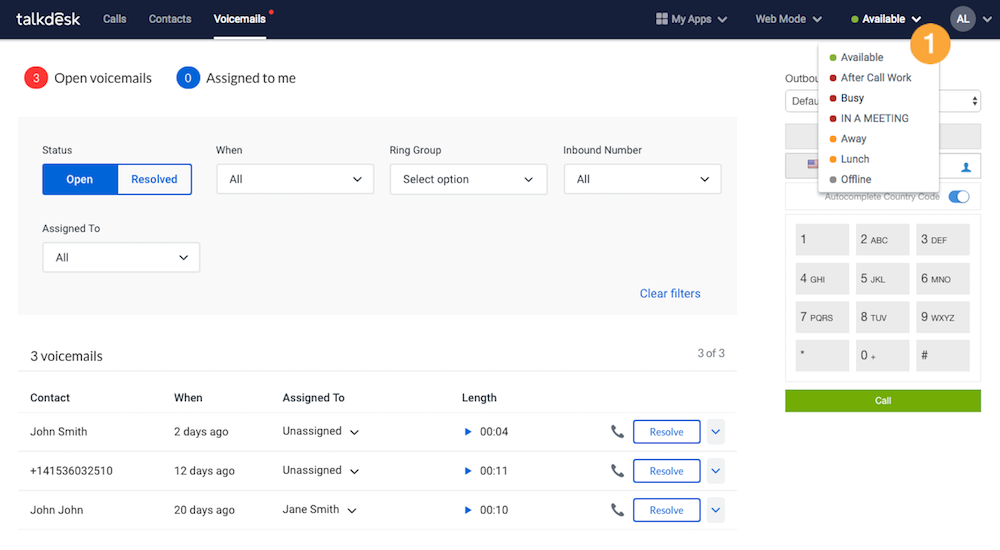1000x550 pixels.
Task: Dial 0 + on keypad
Action: 883,355
